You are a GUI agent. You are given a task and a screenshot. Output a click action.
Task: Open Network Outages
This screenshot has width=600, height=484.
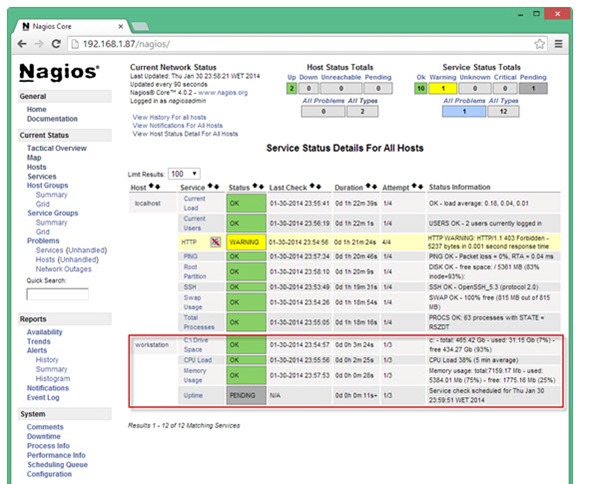point(64,269)
